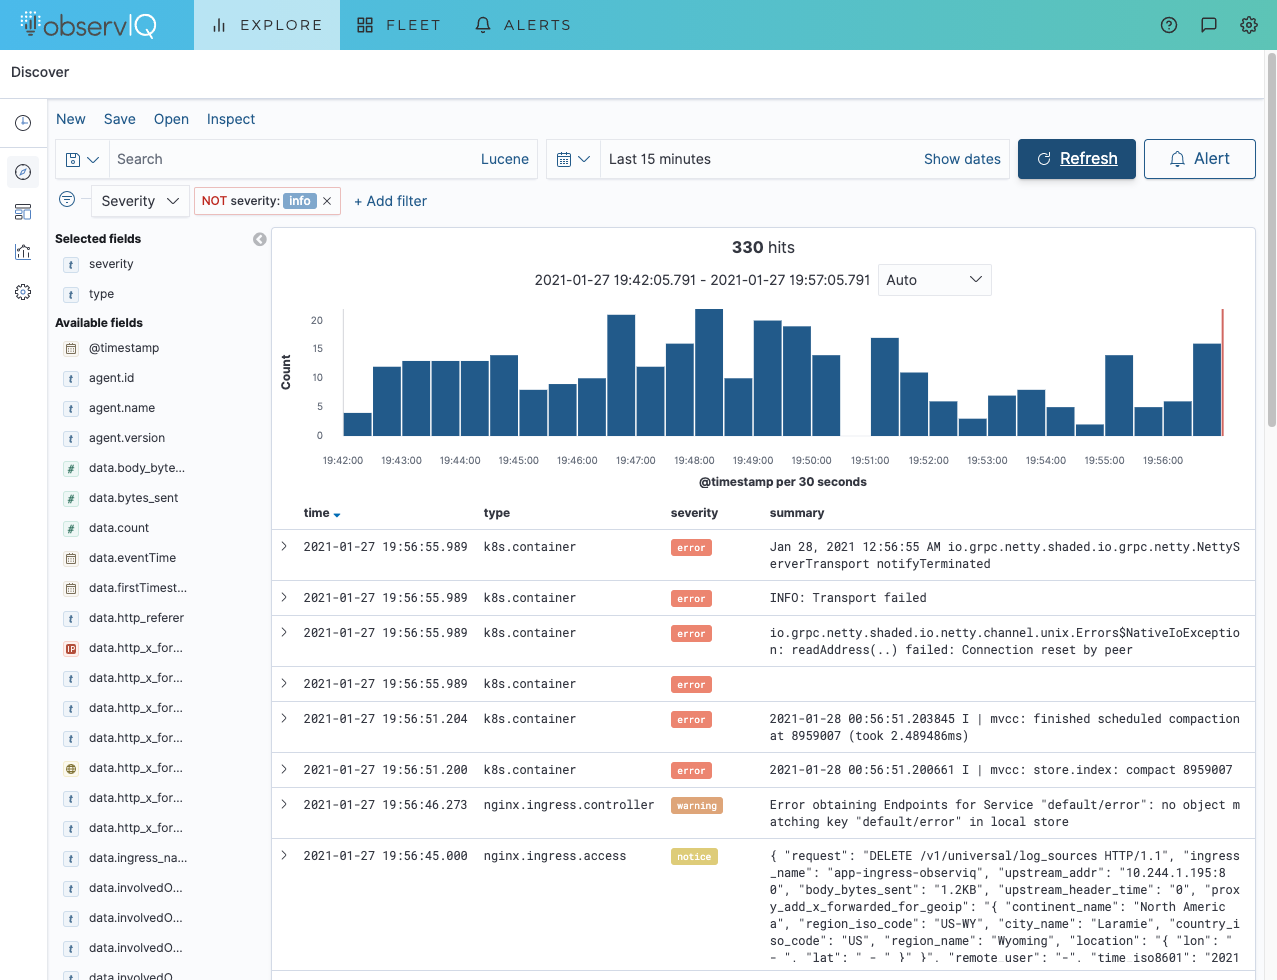Select the 'type' selected field

(x=101, y=294)
